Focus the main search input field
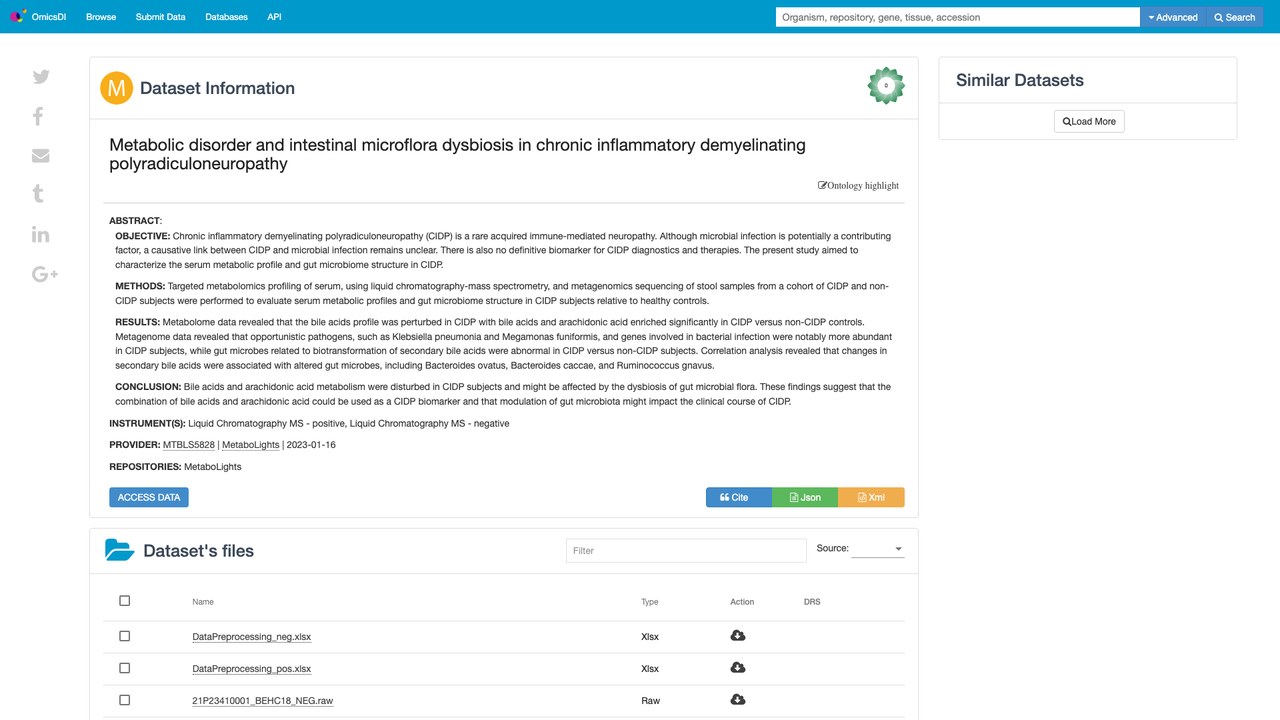The width and height of the screenshot is (1280, 720). pos(958,17)
